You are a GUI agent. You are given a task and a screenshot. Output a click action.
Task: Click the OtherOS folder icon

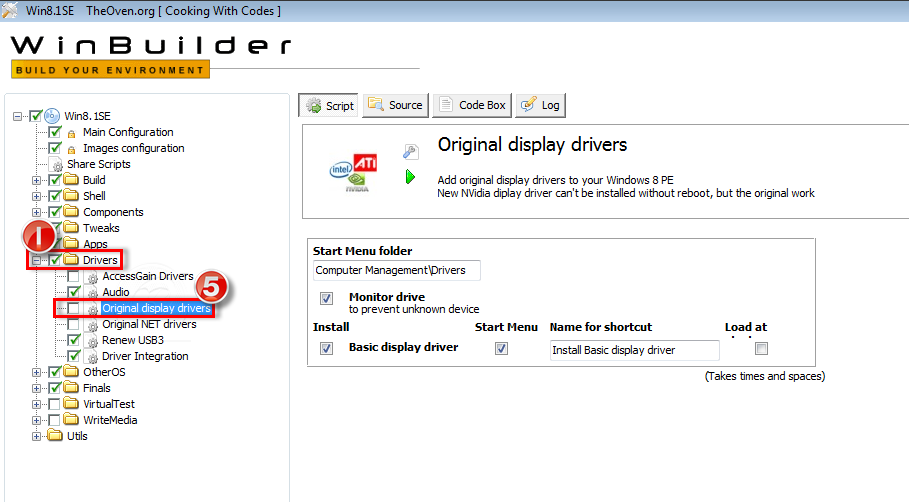[71, 372]
